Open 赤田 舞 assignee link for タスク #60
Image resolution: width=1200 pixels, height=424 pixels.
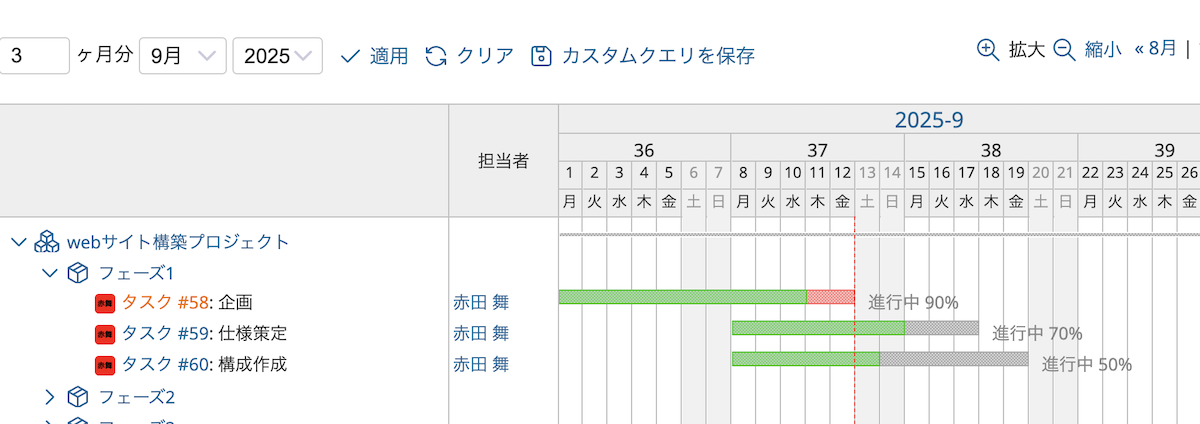click(x=481, y=365)
